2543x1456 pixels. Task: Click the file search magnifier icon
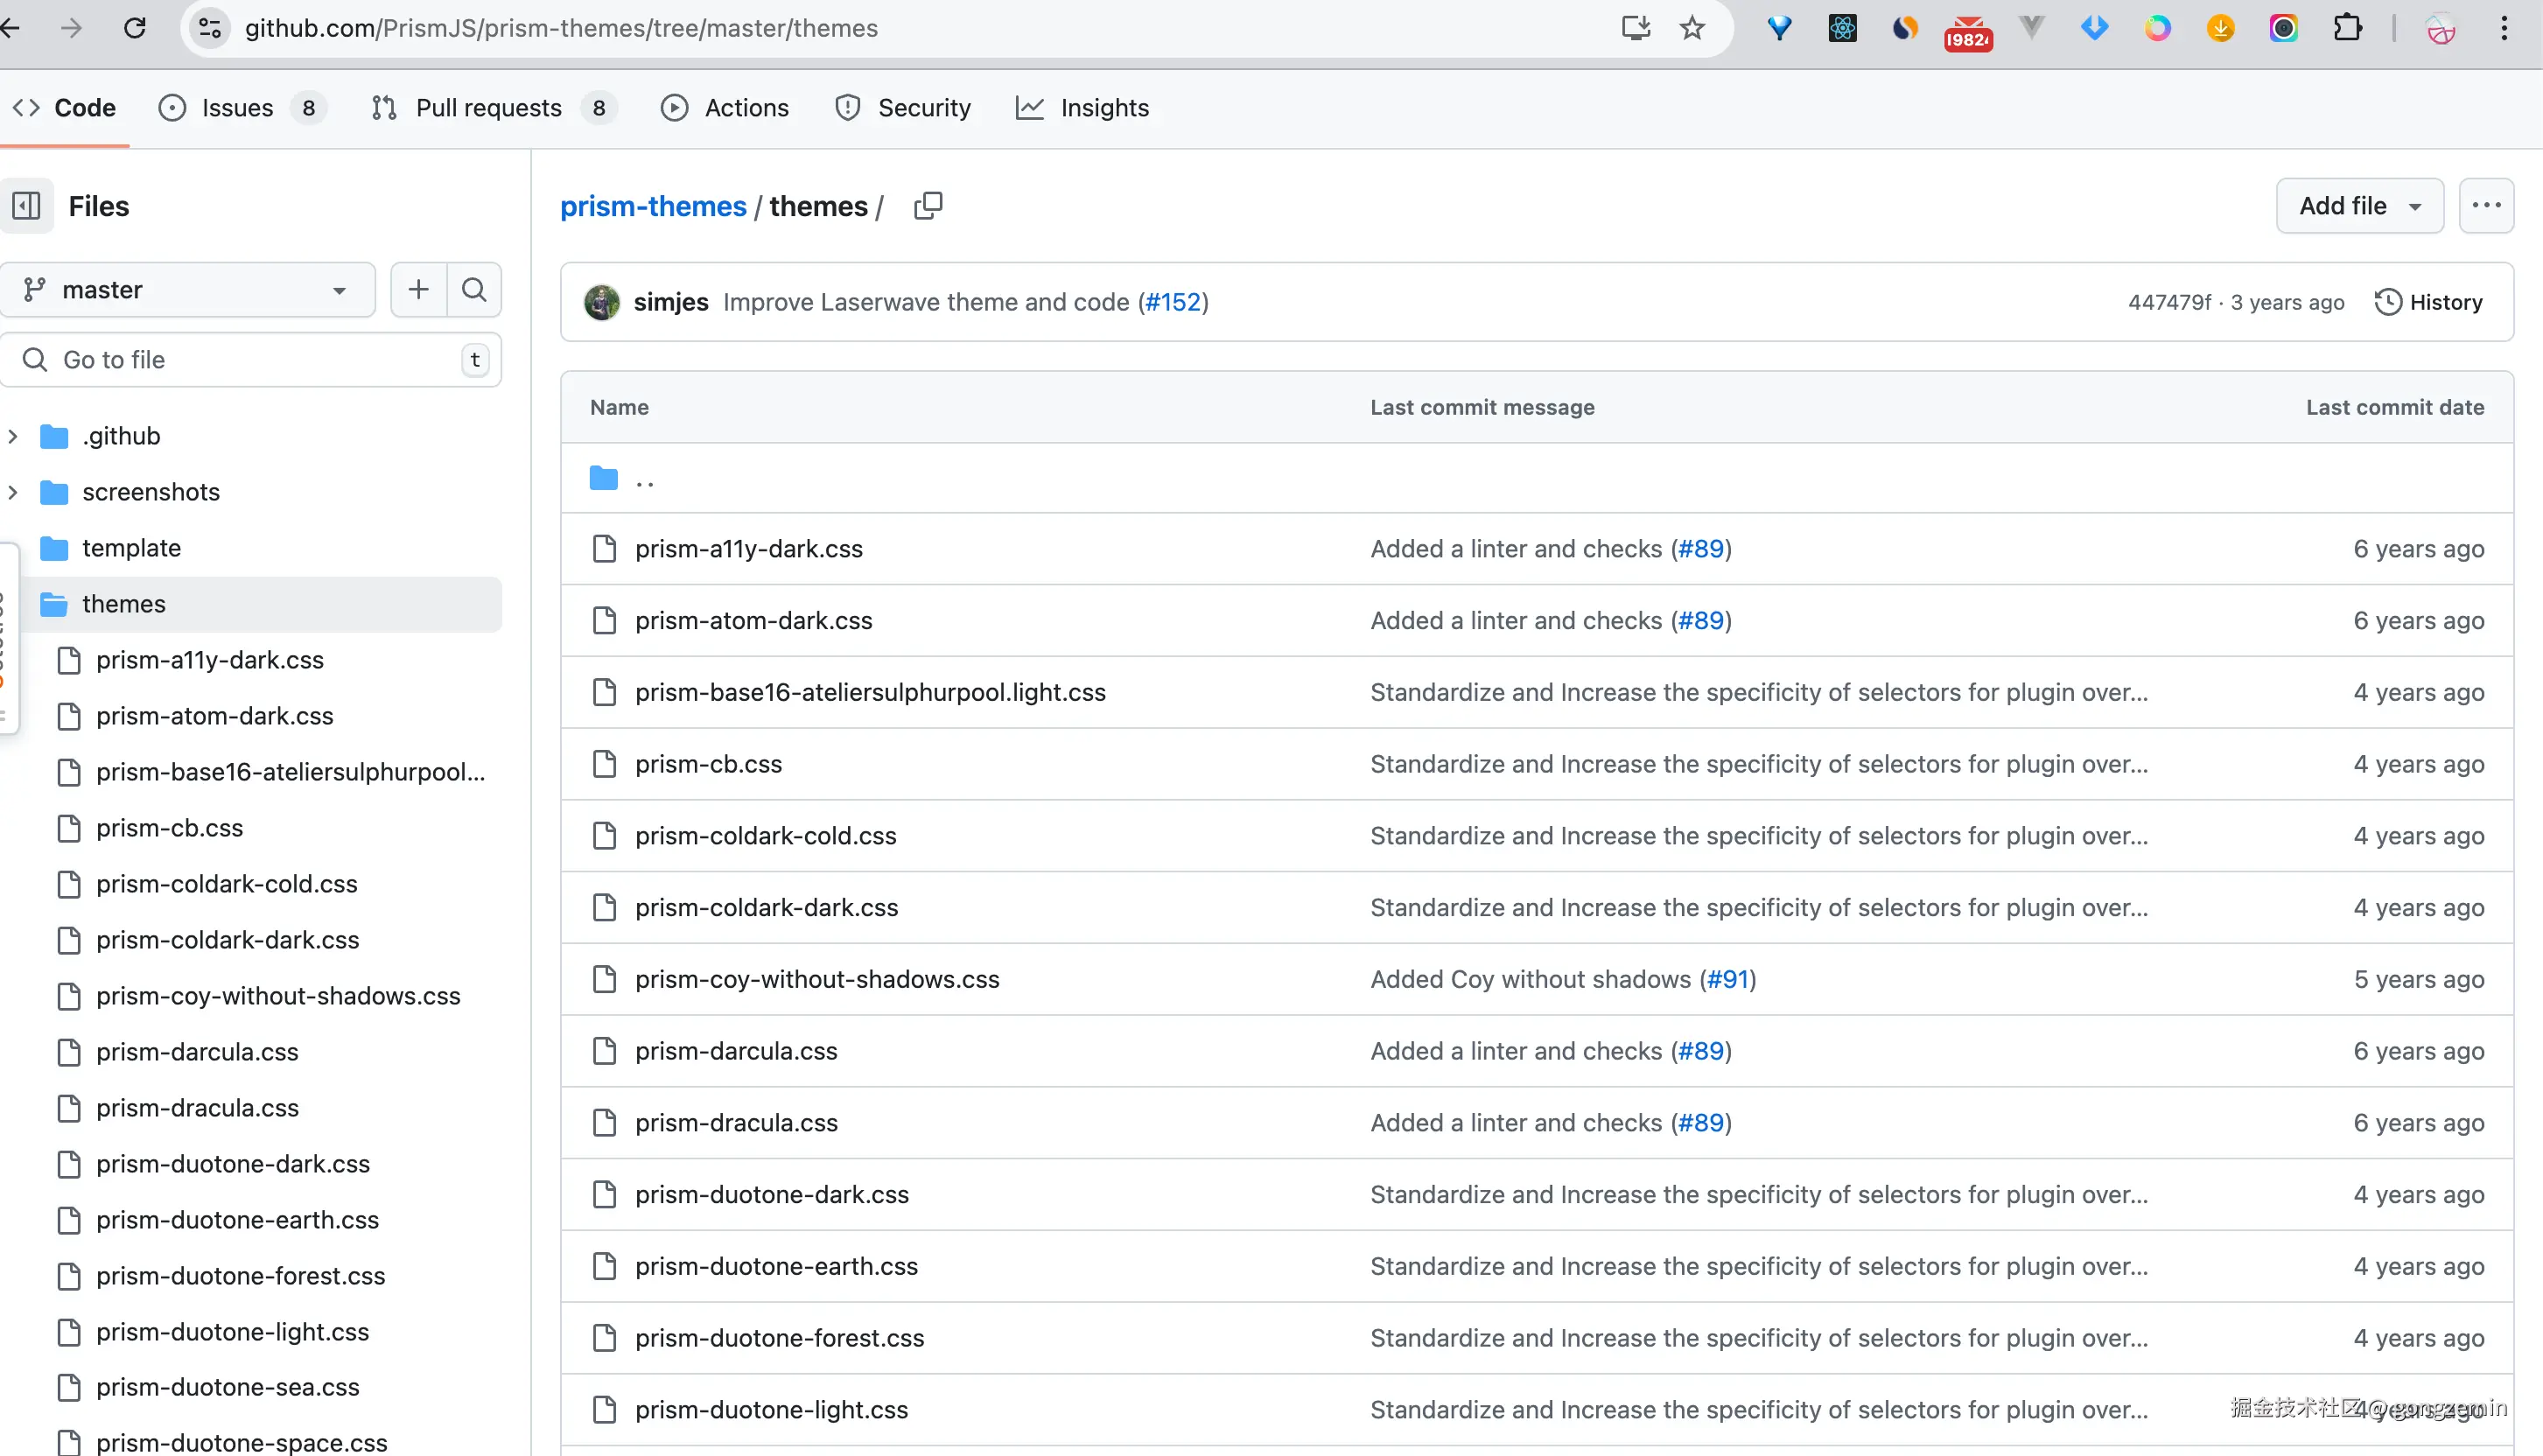coord(474,290)
